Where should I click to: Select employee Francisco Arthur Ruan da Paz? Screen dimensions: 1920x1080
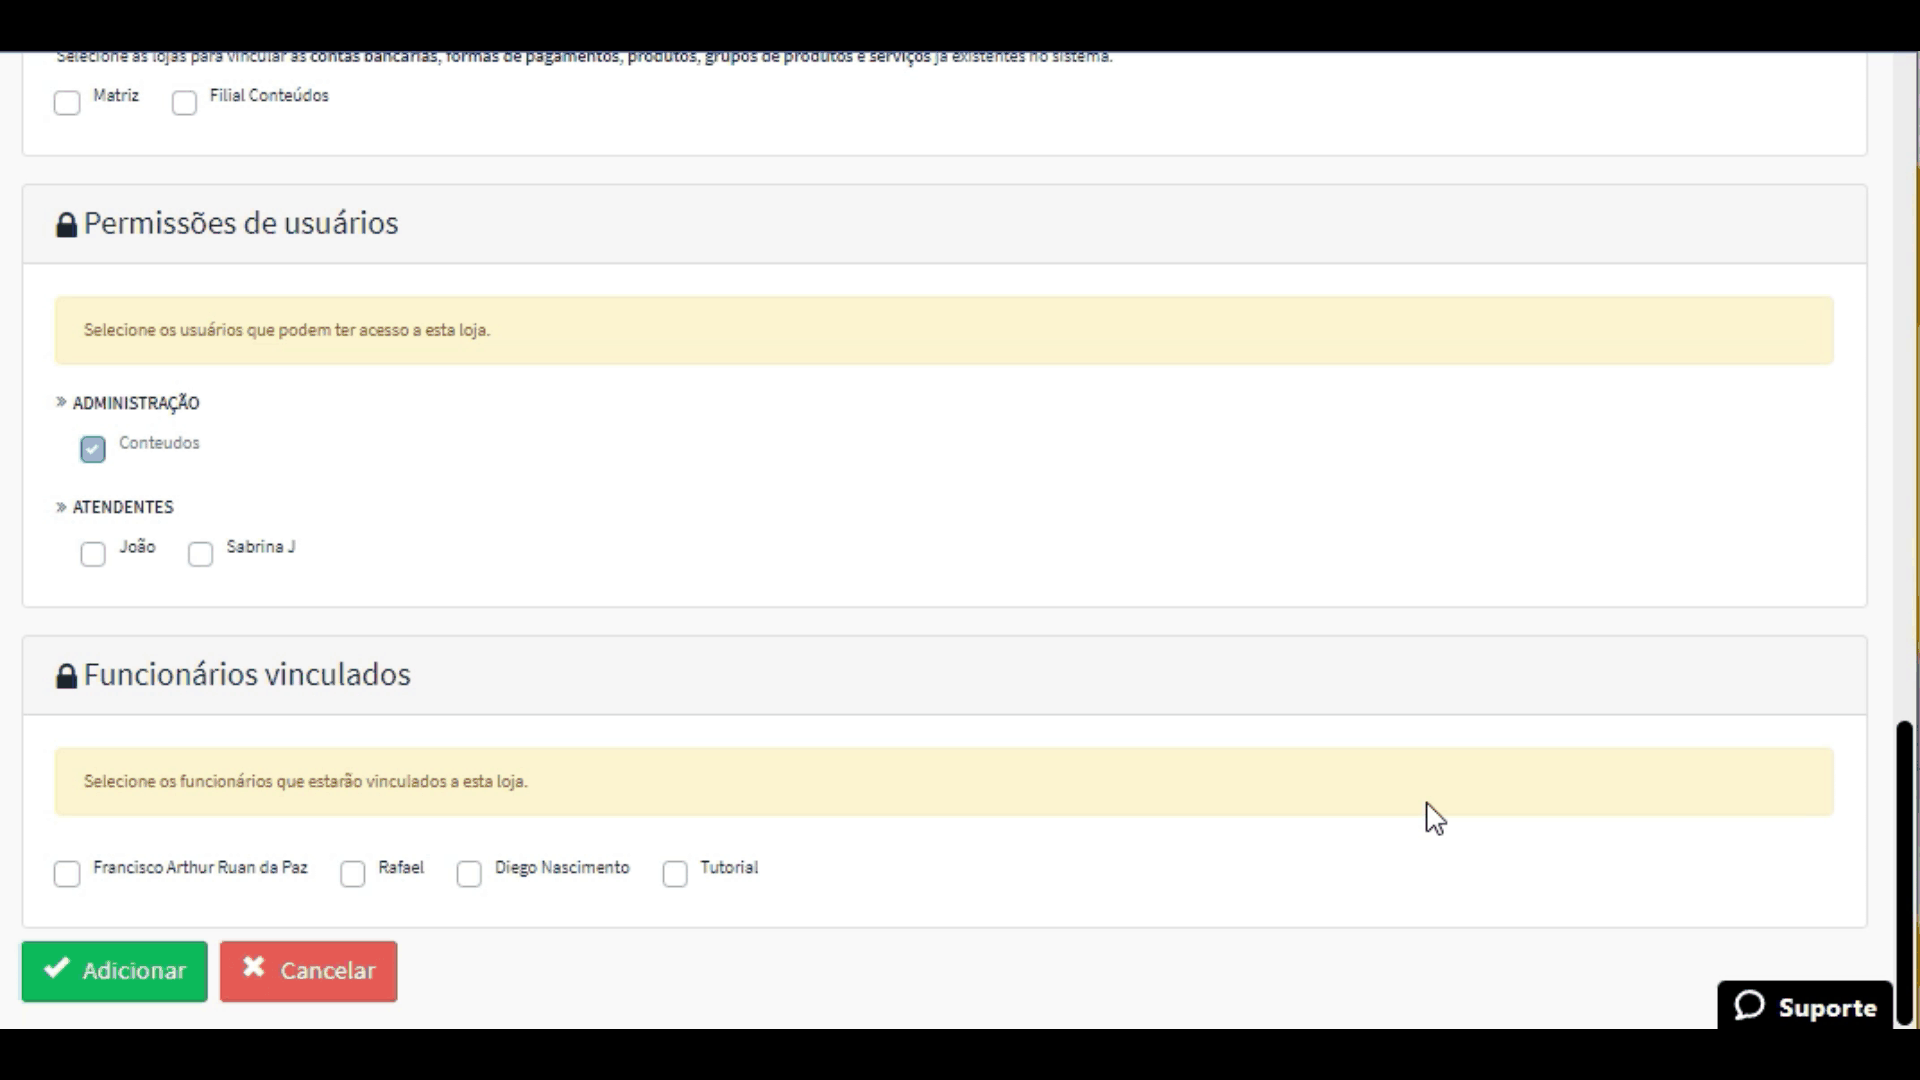point(67,874)
